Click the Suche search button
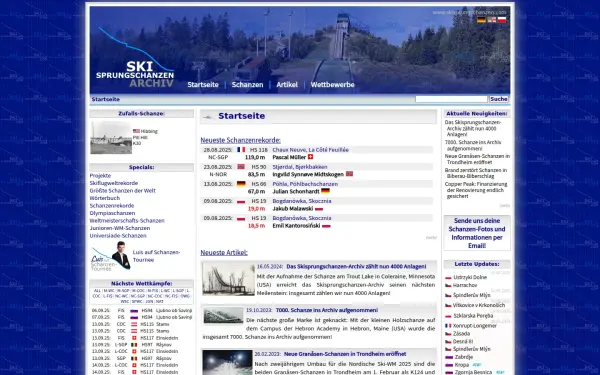600x375 pixels. point(499,99)
